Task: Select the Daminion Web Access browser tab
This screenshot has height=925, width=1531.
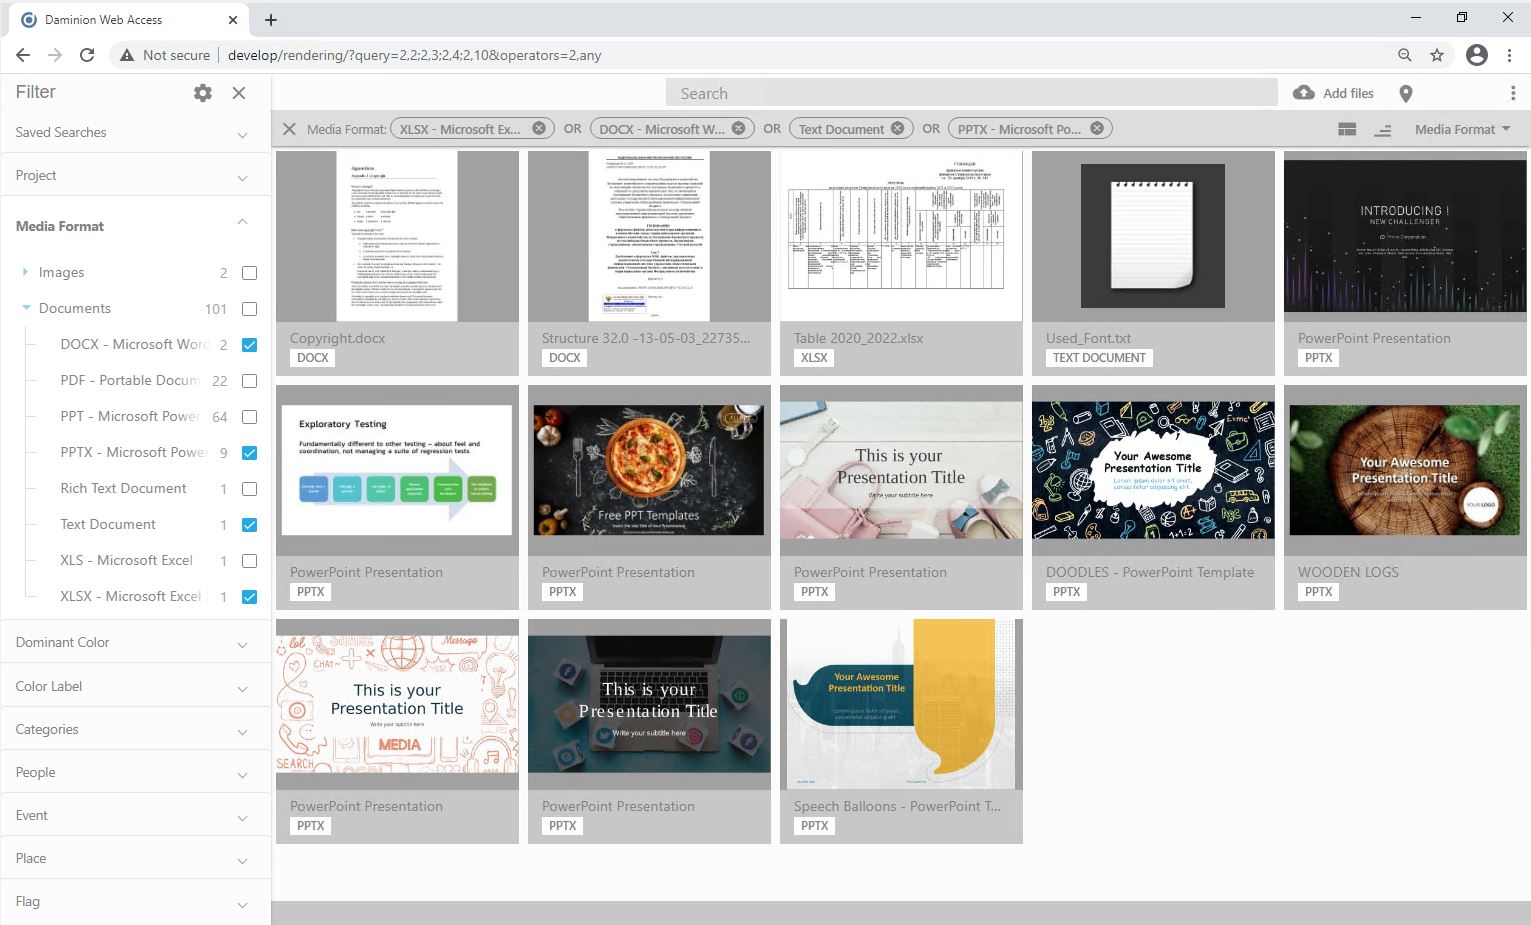Action: point(120,19)
